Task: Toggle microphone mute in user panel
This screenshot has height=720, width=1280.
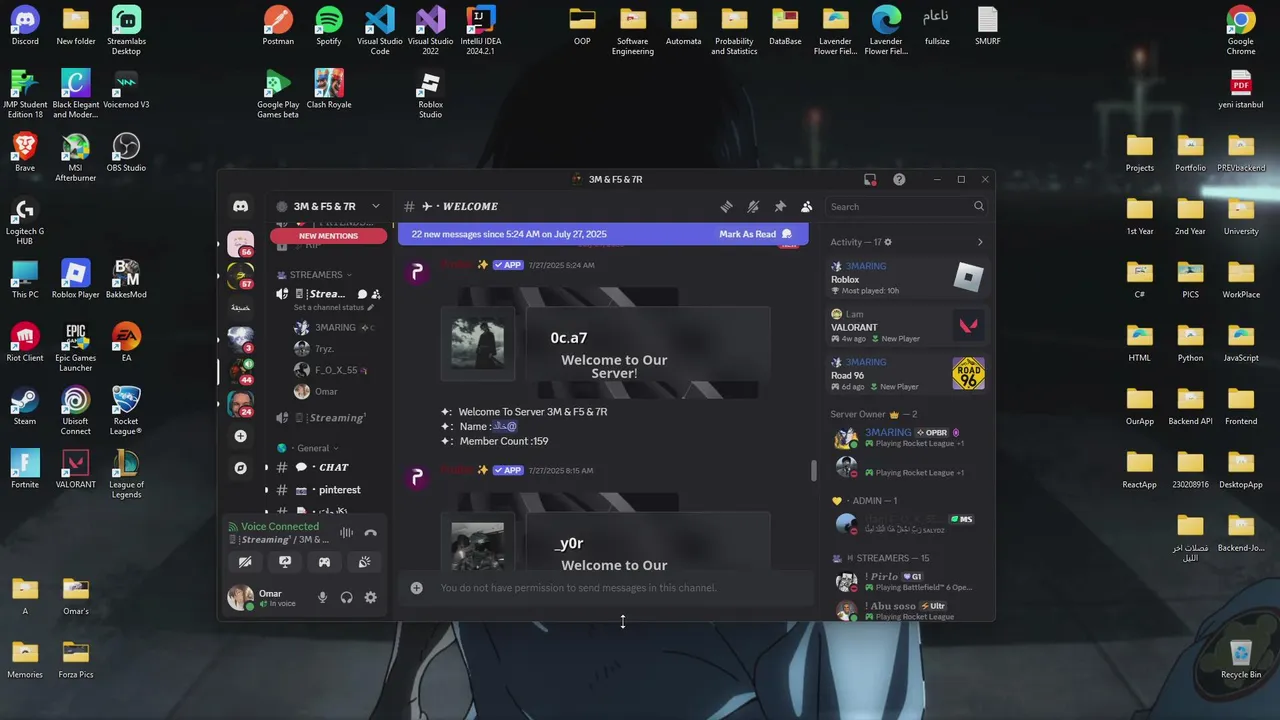Action: 322,597
